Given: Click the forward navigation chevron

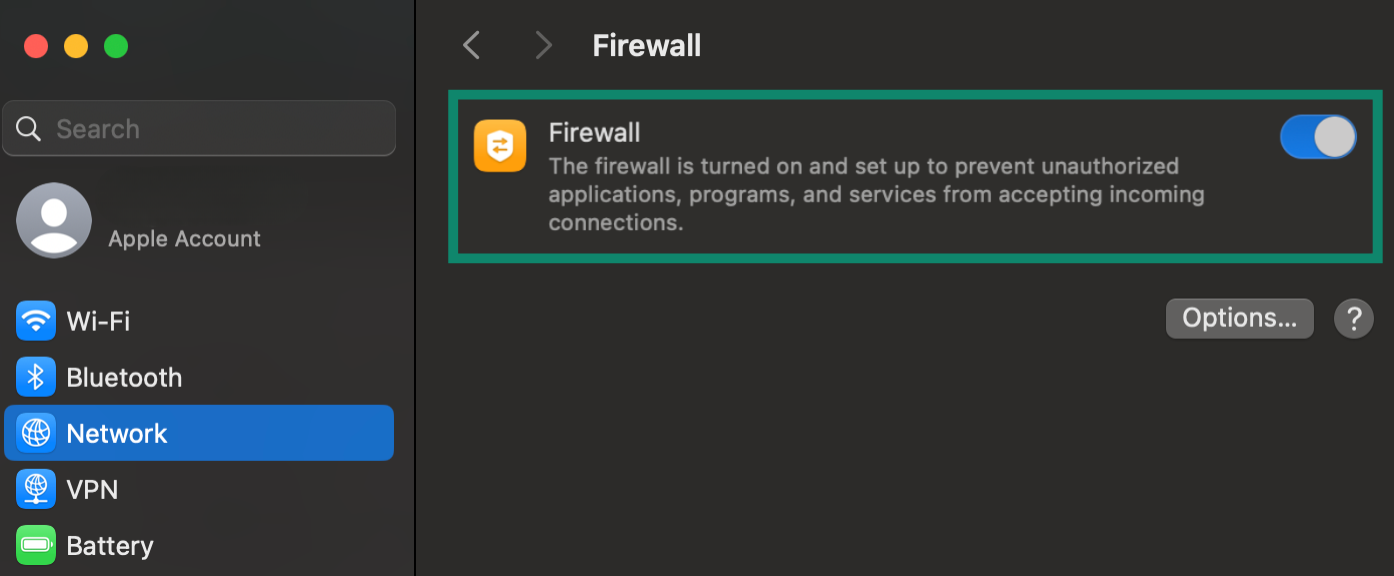Looking at the screenshot, I should 543,45.
